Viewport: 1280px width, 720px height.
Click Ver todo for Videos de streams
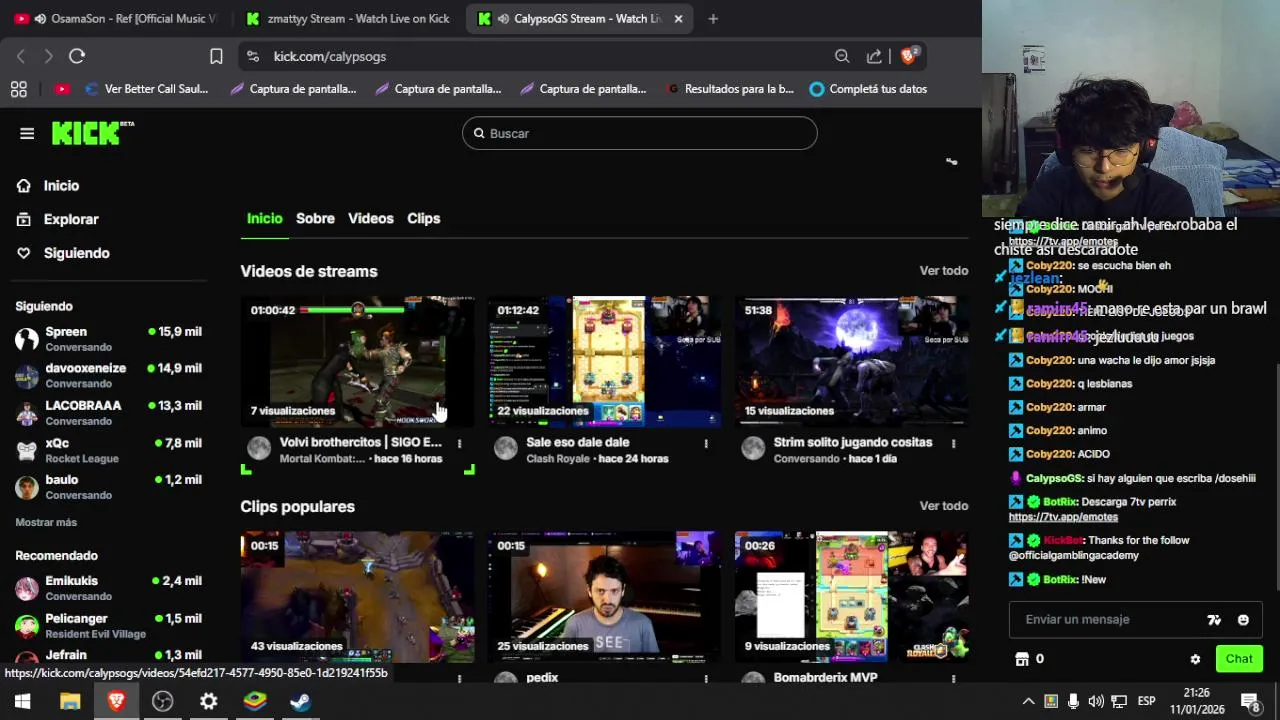coord(944,271)
